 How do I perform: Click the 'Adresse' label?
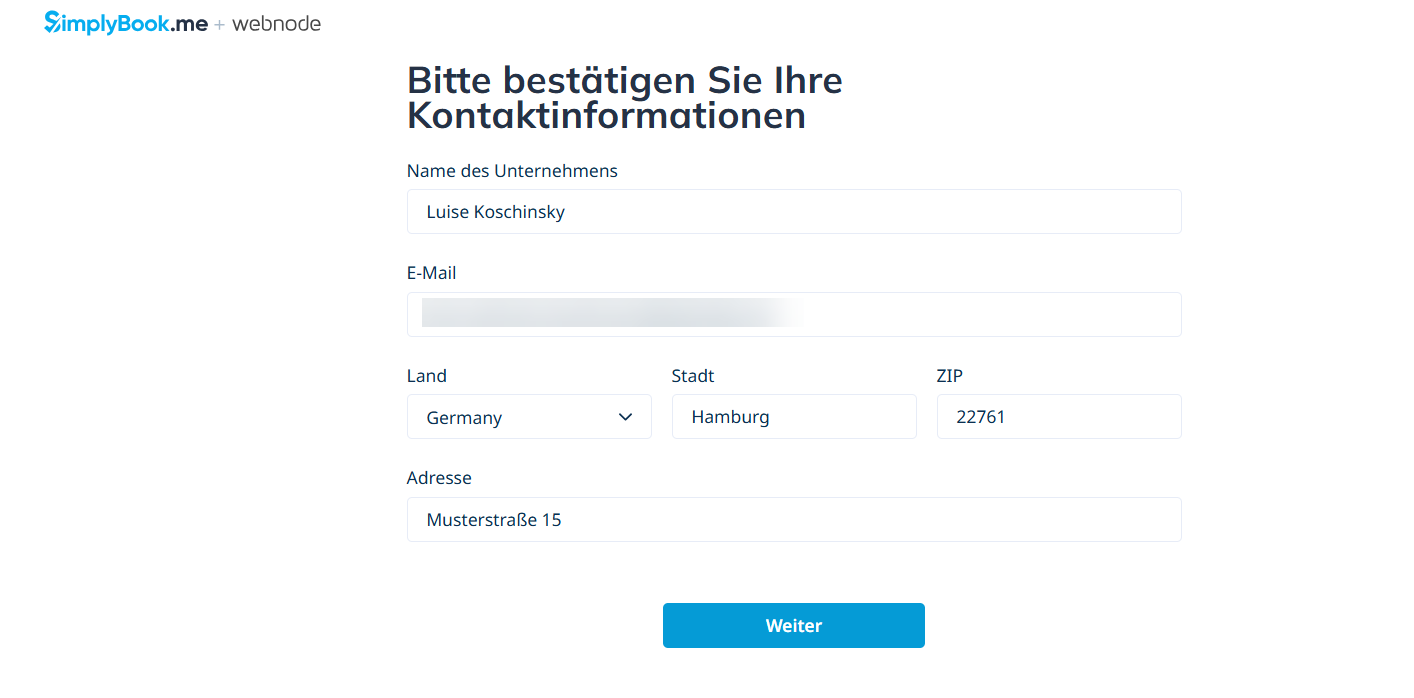[439, 478]
